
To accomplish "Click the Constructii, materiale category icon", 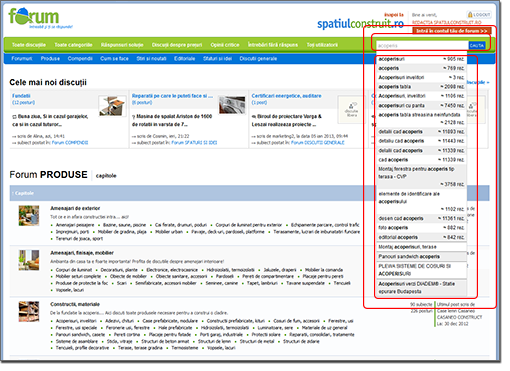I will pos(29,311).
